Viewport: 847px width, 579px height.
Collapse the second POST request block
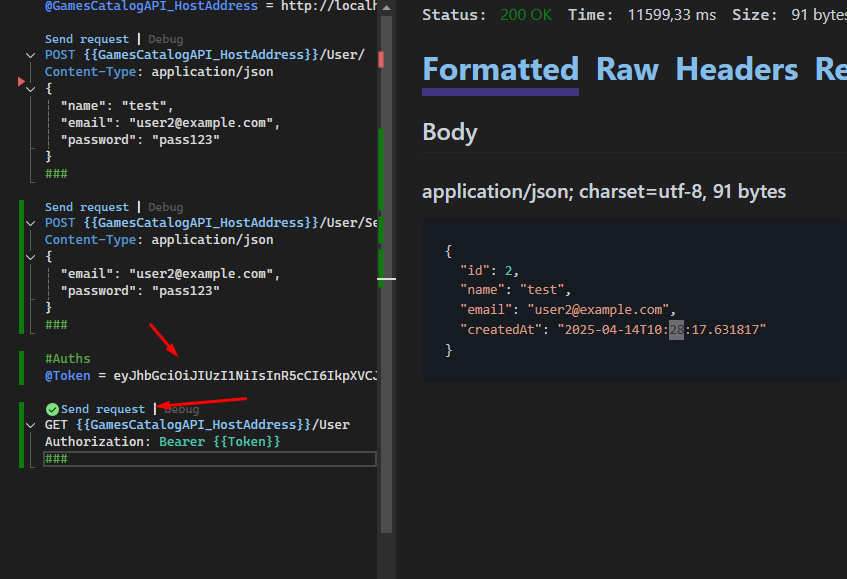click(x=31, y=223)
